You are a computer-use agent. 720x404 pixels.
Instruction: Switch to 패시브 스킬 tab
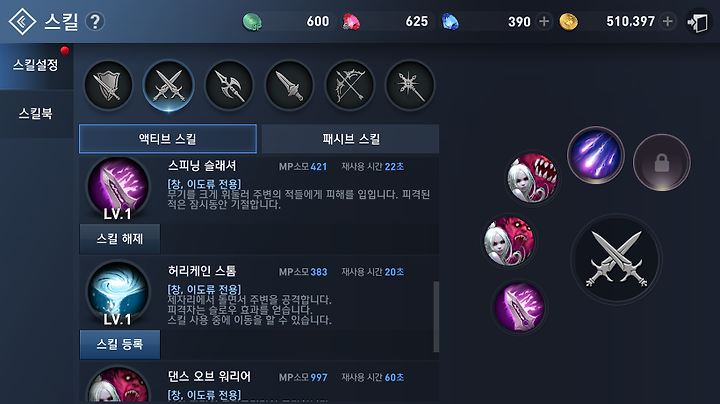350,139
